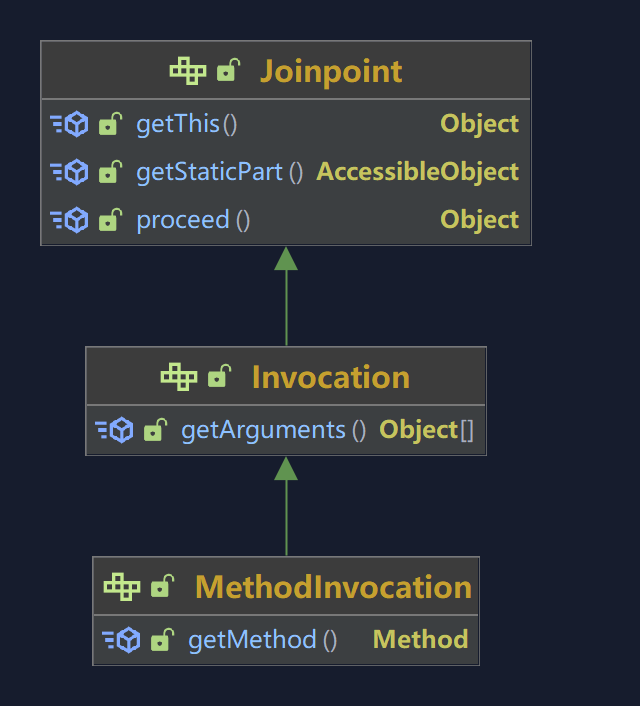
Task: Click the Method return type label
Action: pos(420,640)
